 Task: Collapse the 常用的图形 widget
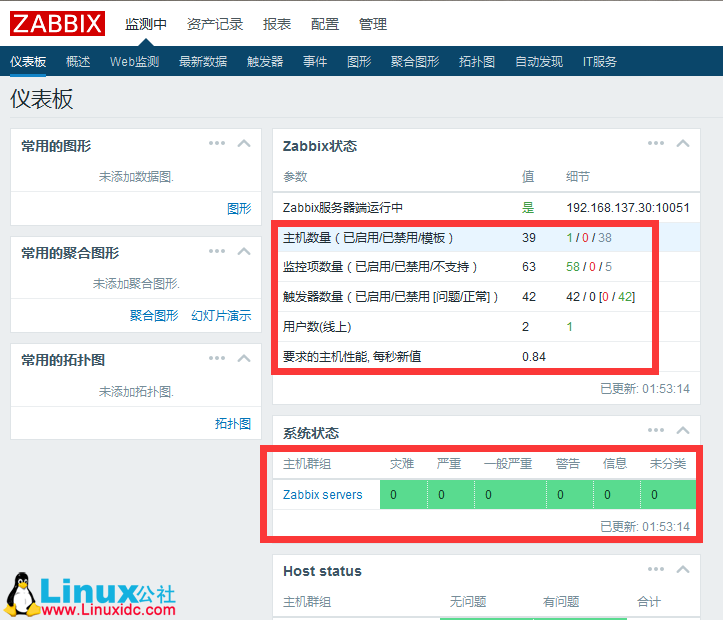tap(244, 143)
